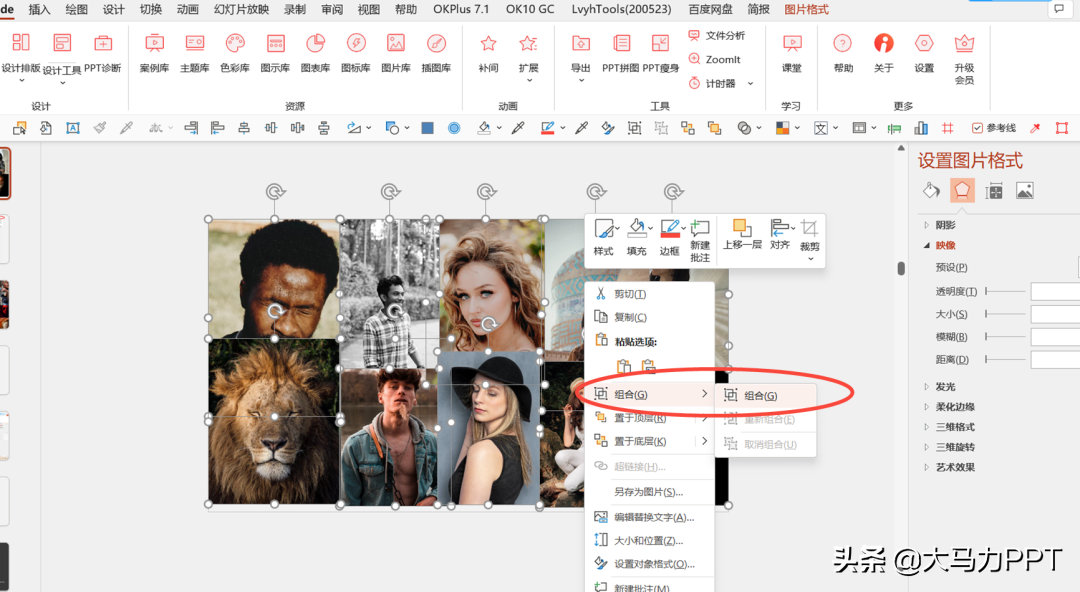The height and width of the screenshot is (592, 1080).
Task: Click 新建批注 in the mini toolbar
Action: click(x=700, y=241)
